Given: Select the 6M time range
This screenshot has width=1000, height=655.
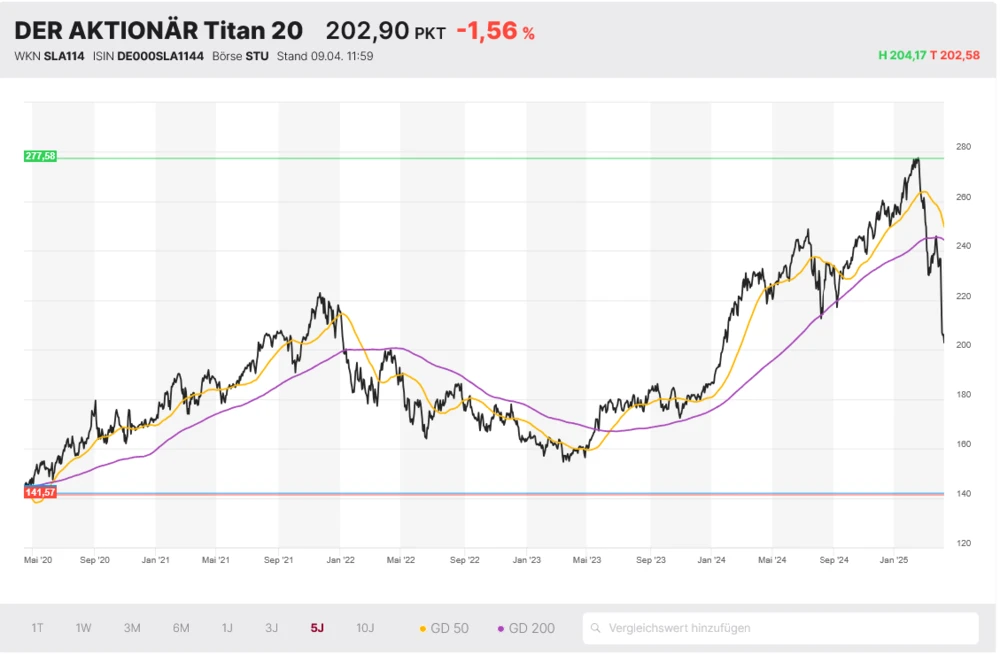Looking at the screenshot, I should pos(181,628).
